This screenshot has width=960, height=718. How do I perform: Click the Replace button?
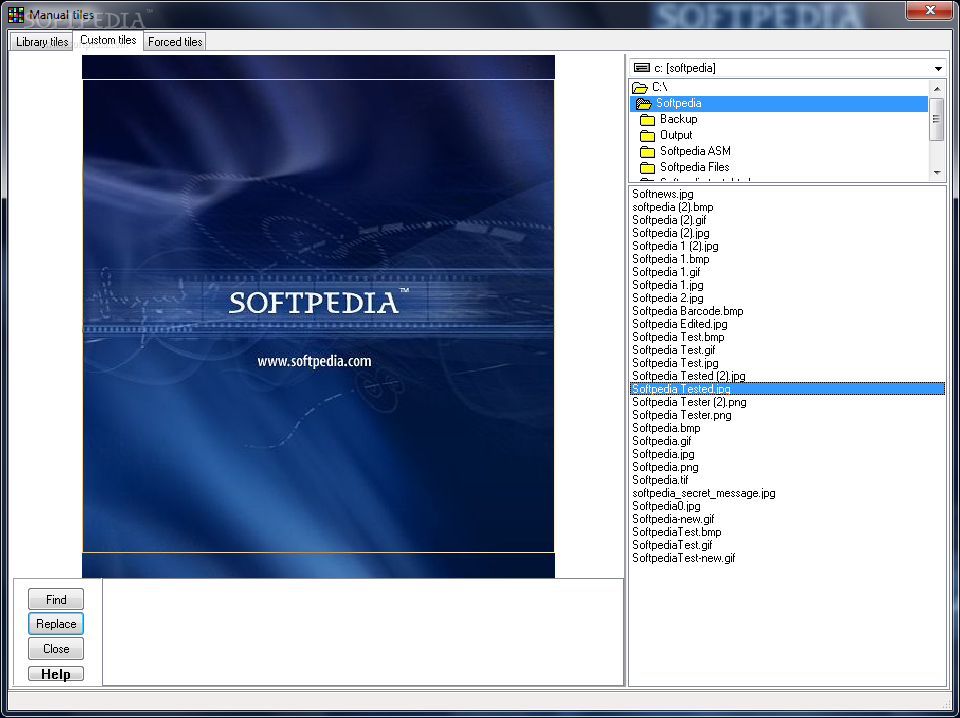[56, 624]
